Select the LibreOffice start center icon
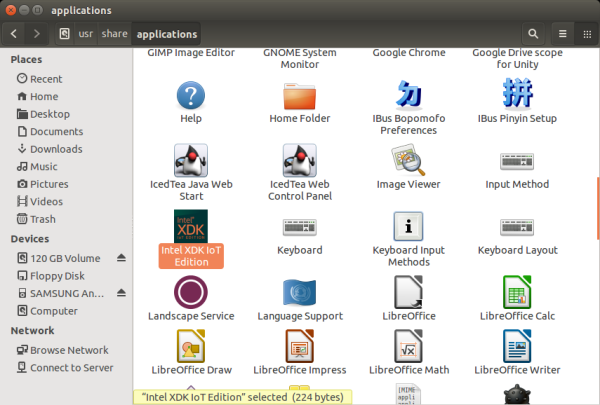This screenshot has height=405, width=600. pos(408,292)
